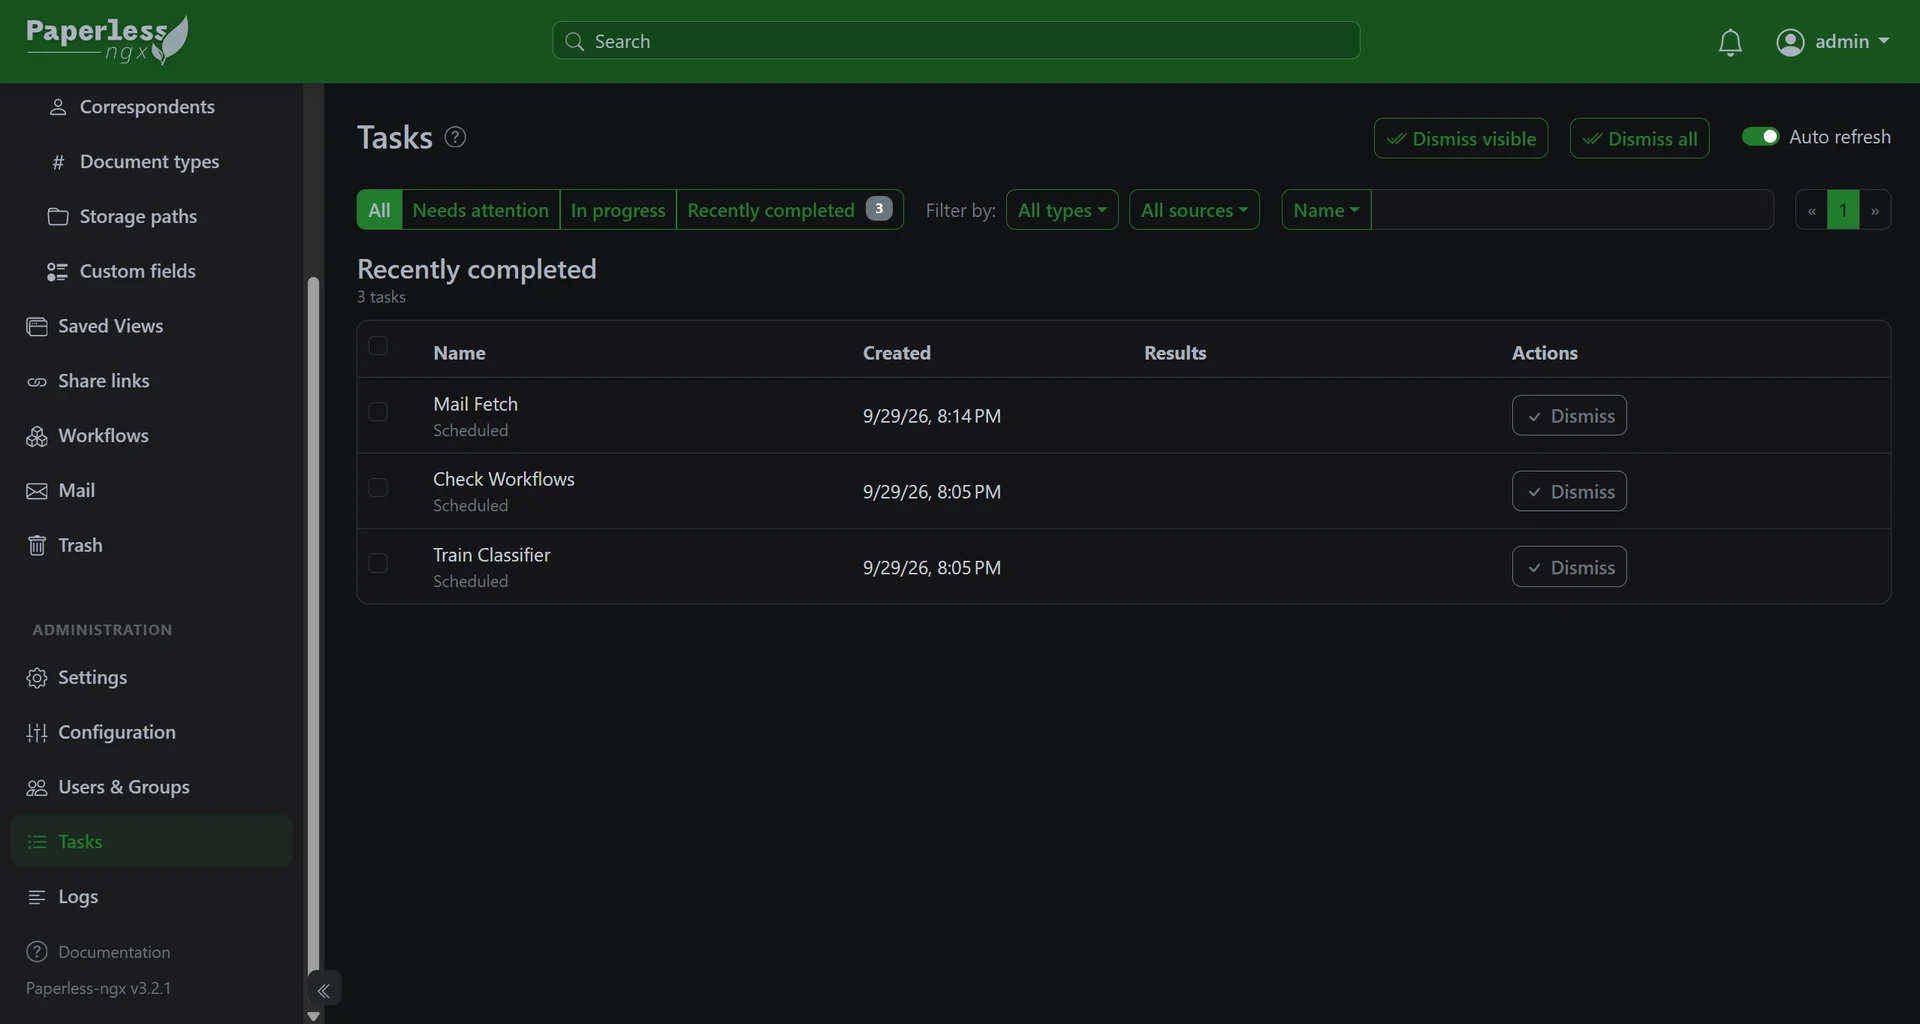Viewport: 1920px width, 1024px height.
Task: Open Custom fields in the sidebar
Action: pos(137,271)
